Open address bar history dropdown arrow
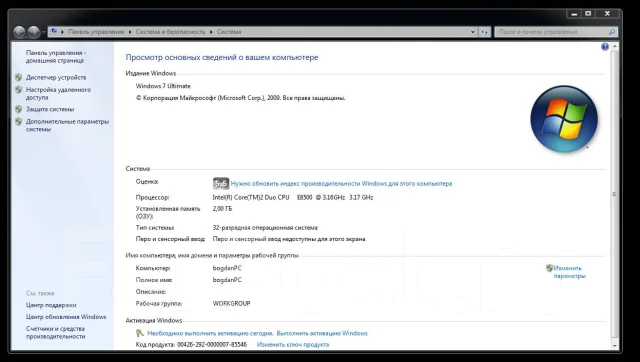The image size is (640, 362). (x=473, y=32)
